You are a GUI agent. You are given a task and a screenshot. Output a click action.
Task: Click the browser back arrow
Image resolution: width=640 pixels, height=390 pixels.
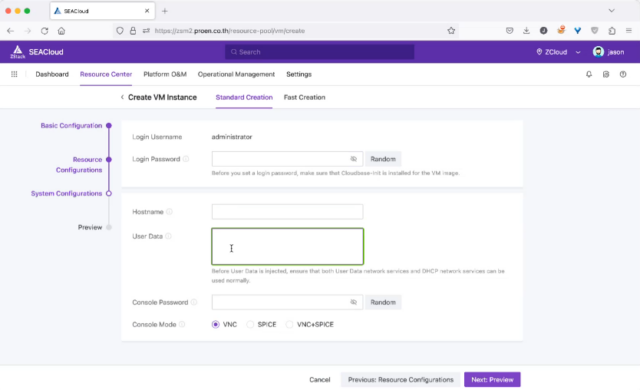coord(11,31)
